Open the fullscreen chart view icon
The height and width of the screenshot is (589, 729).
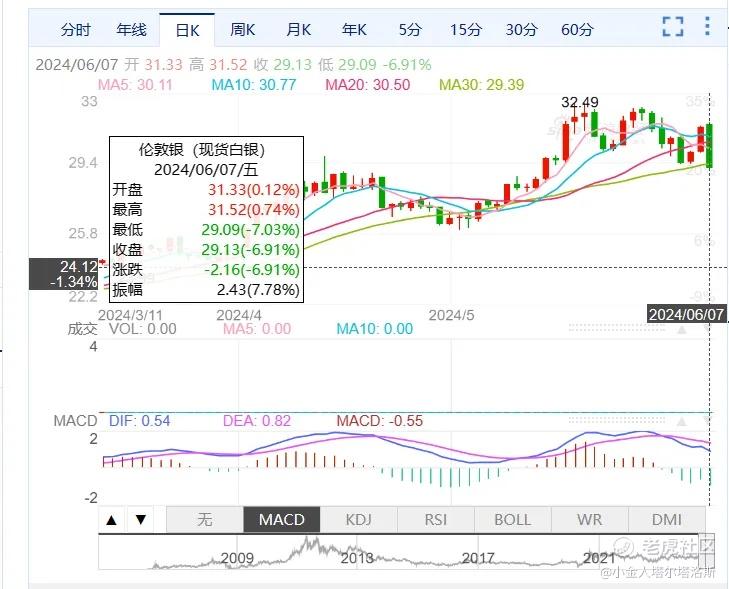tap(673, 26)
